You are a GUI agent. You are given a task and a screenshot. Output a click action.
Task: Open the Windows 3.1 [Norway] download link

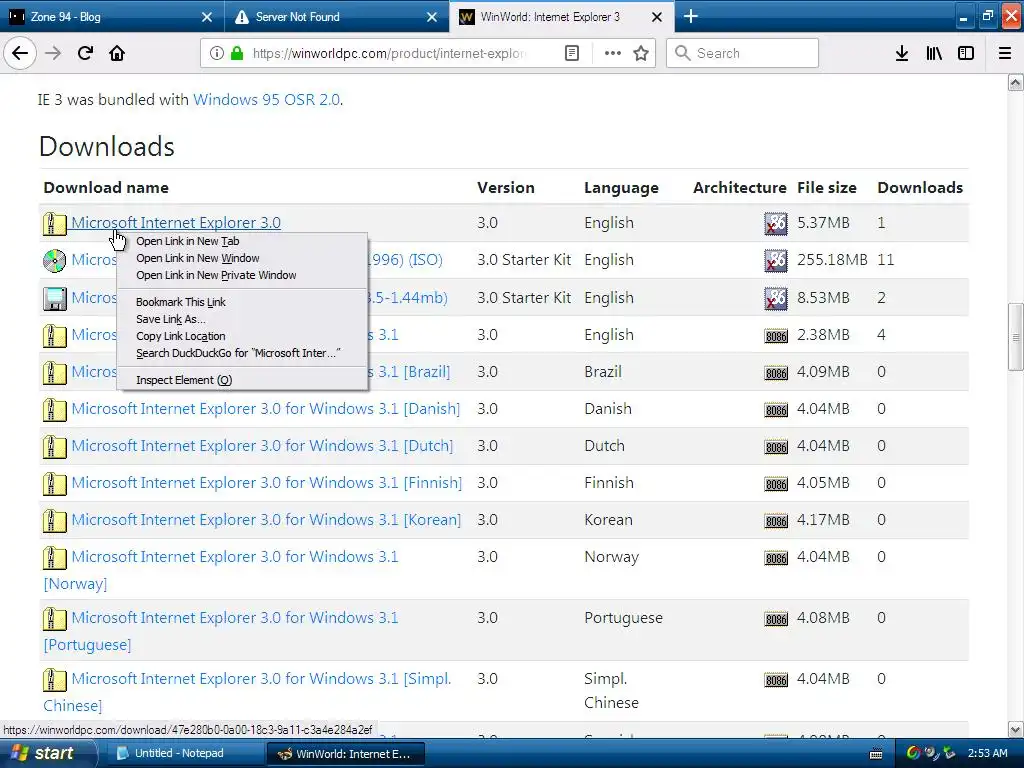tap(235, 557)
